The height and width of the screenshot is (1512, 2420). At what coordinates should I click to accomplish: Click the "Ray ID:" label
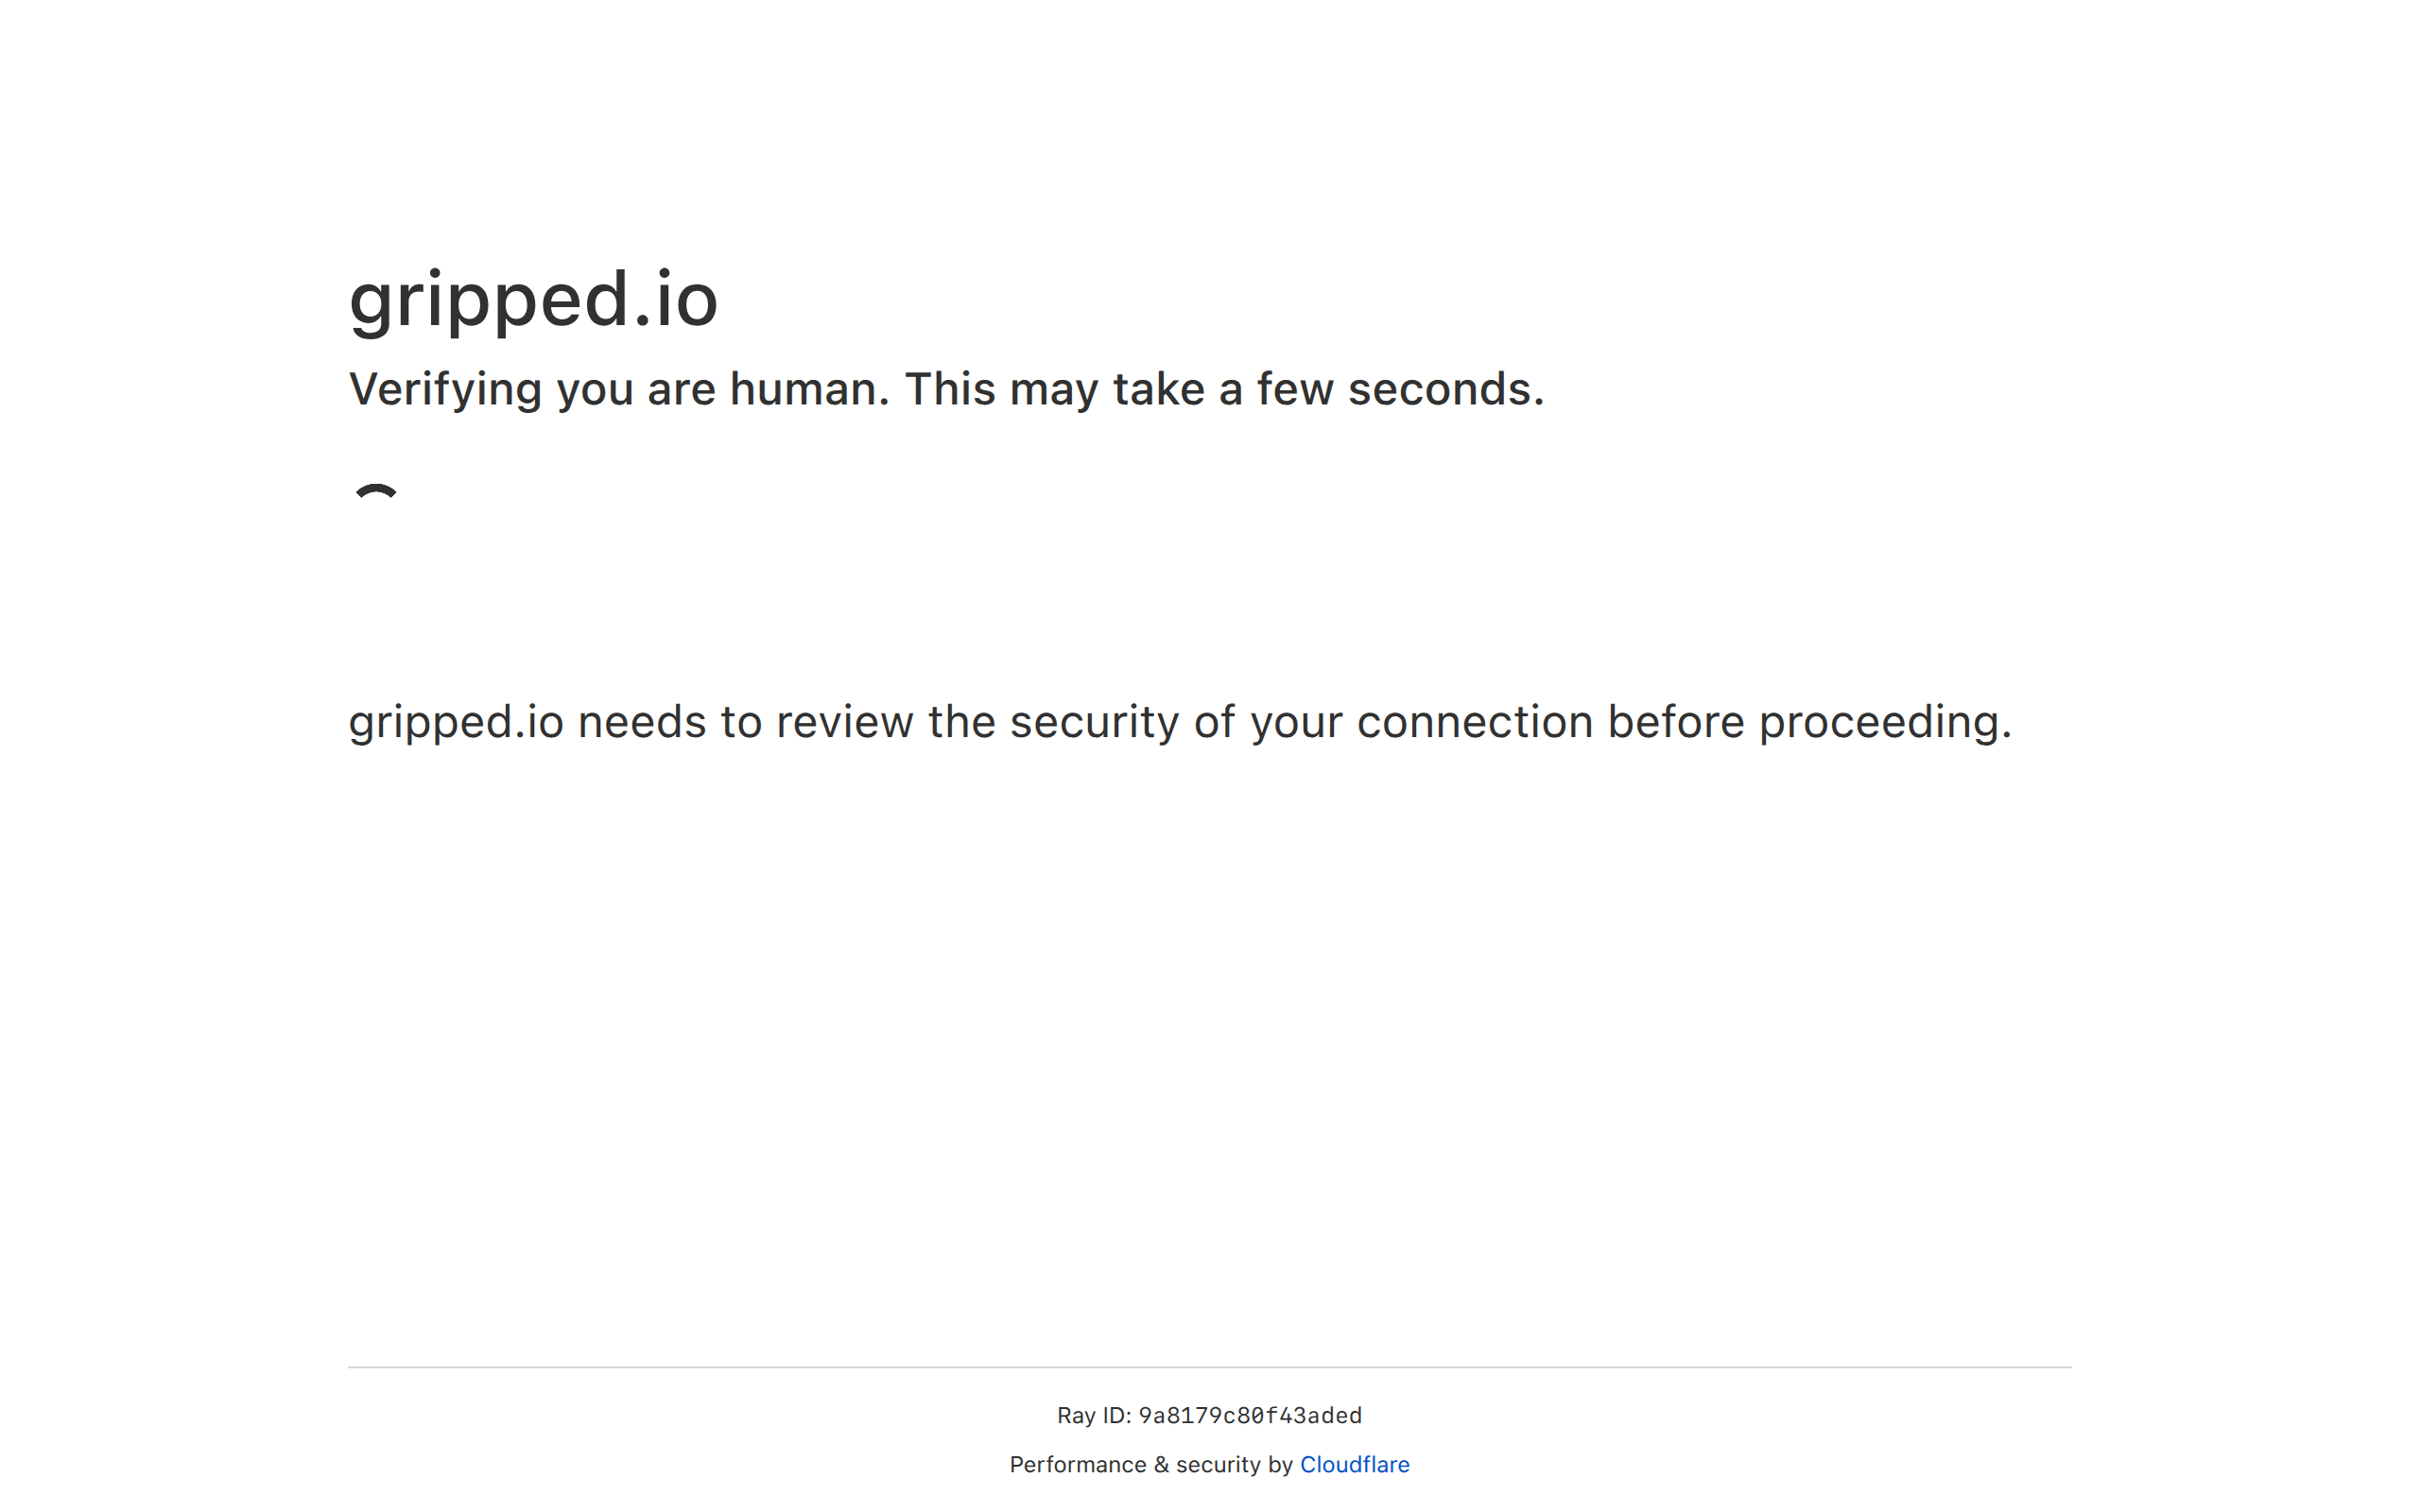pos(1093,1415)
